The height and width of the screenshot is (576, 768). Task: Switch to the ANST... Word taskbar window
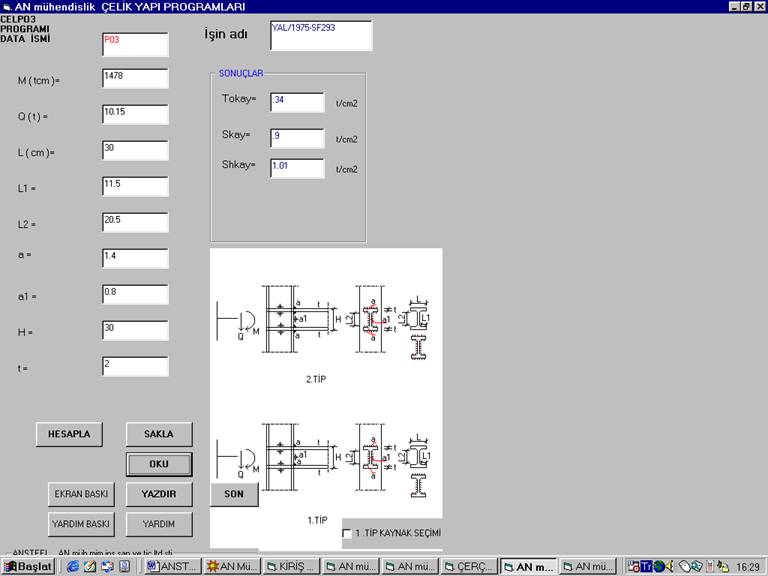(x=173, y=567)
